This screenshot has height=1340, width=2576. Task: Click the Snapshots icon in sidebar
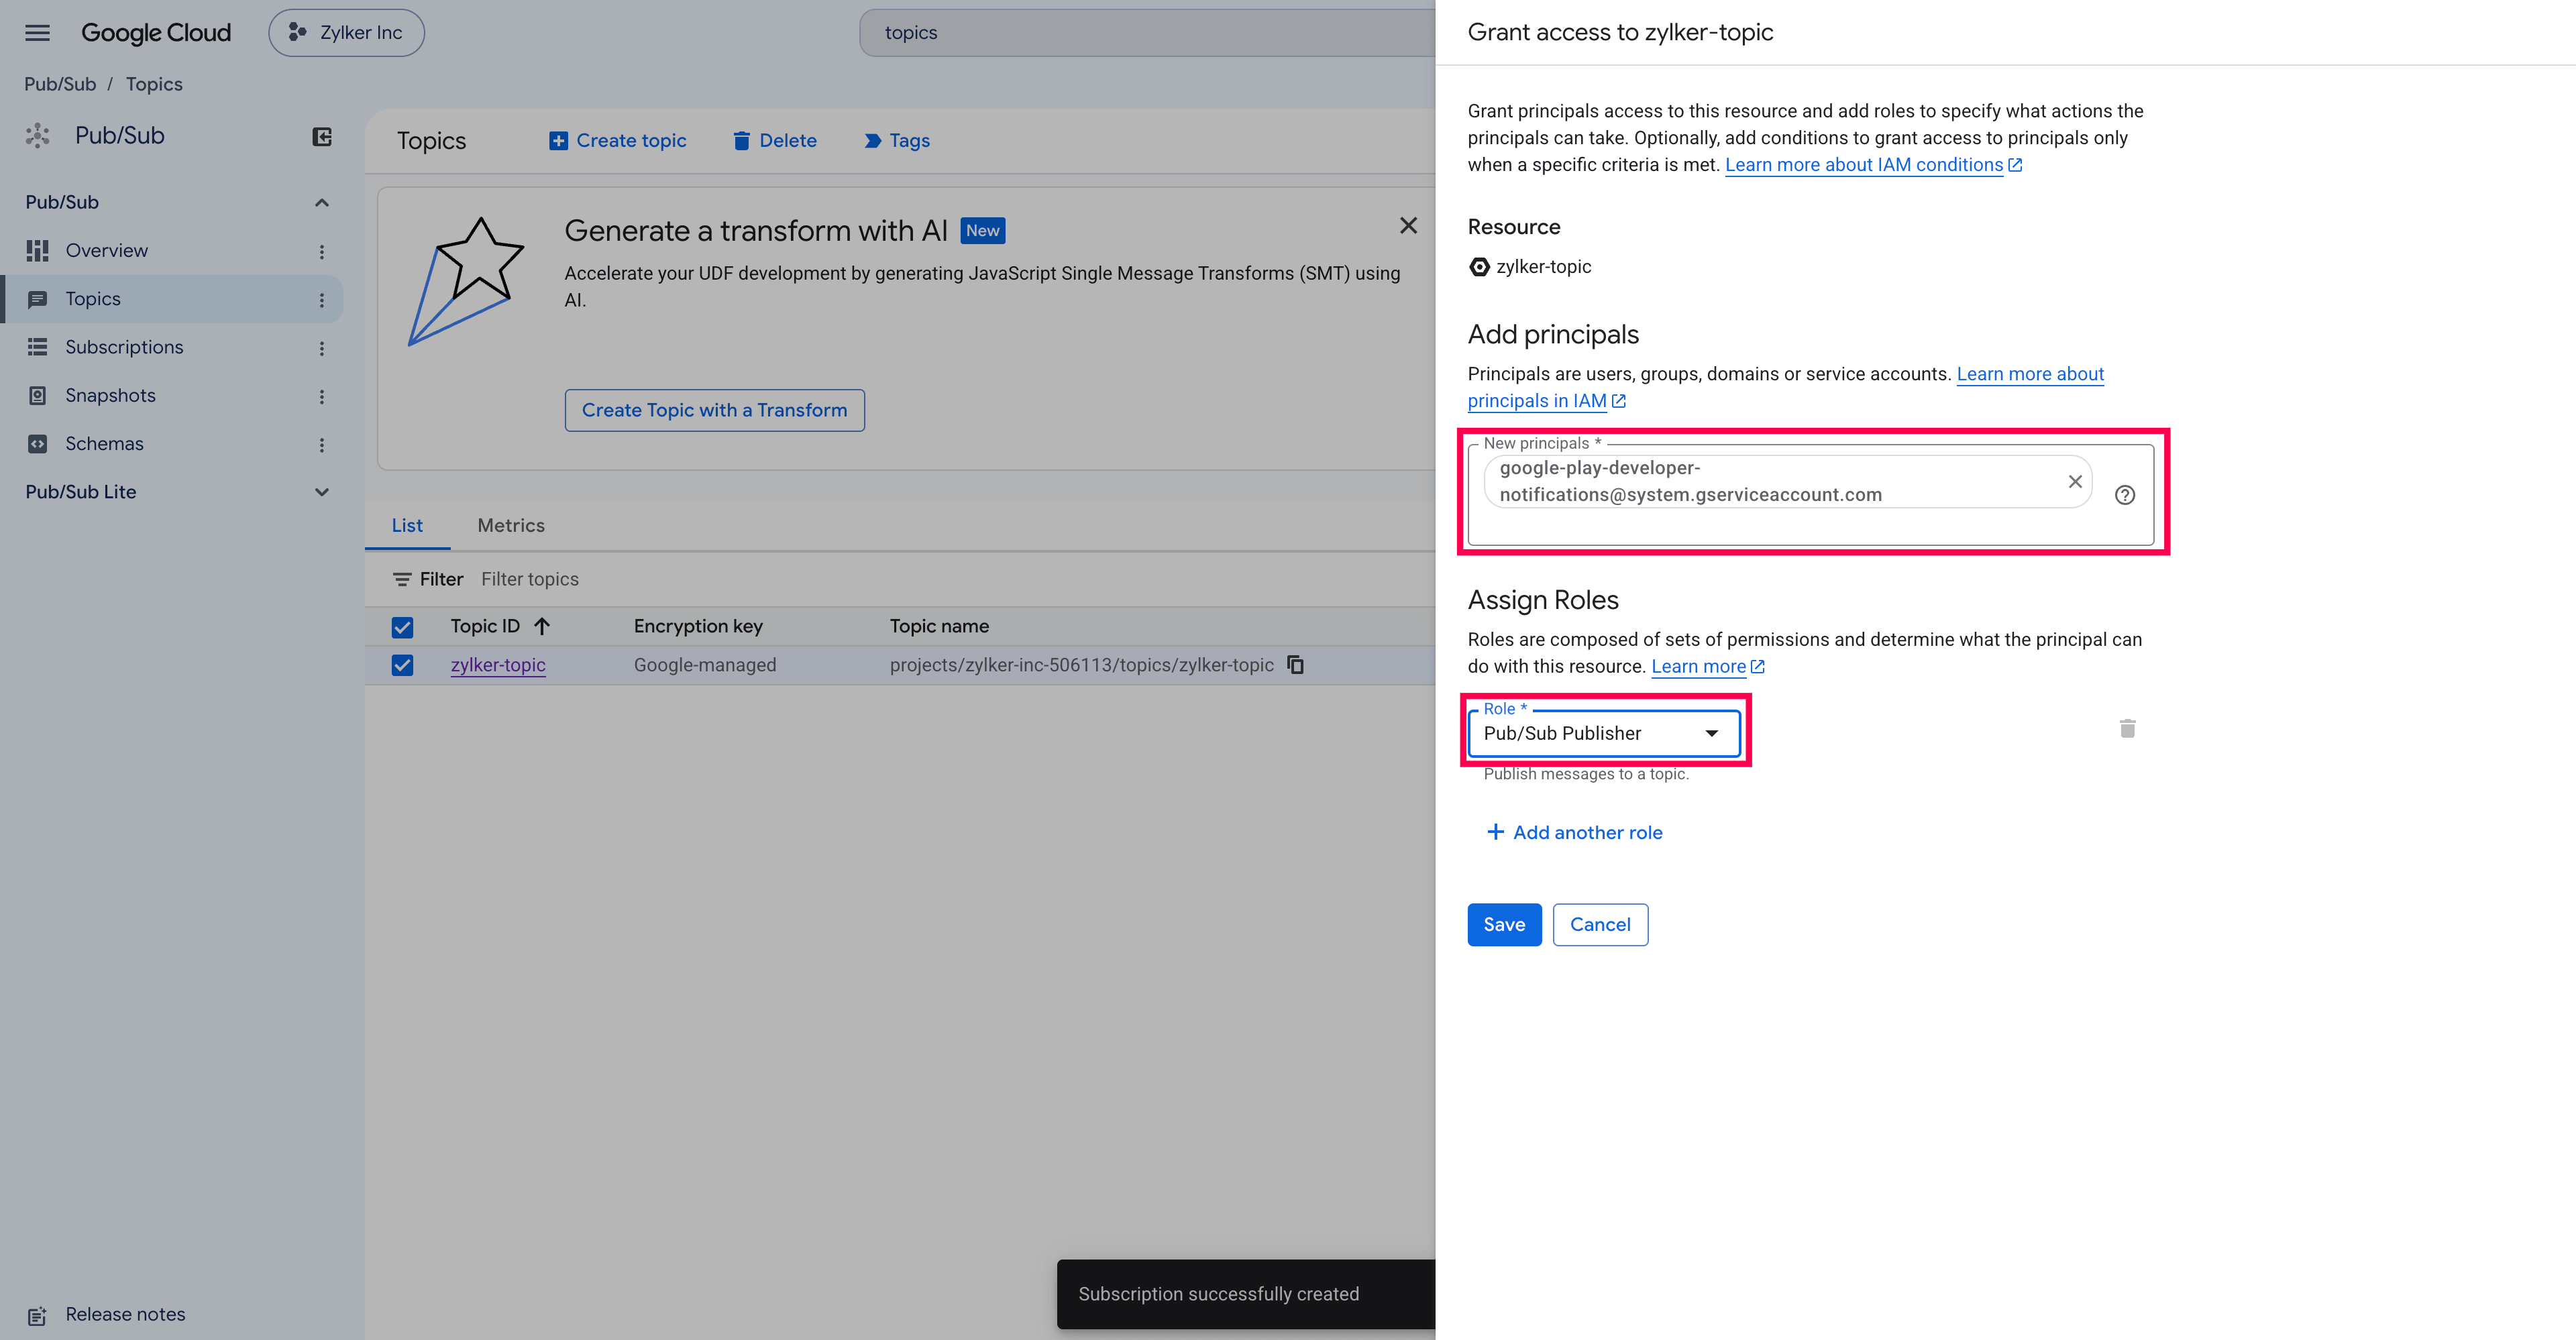pos(37,396)
